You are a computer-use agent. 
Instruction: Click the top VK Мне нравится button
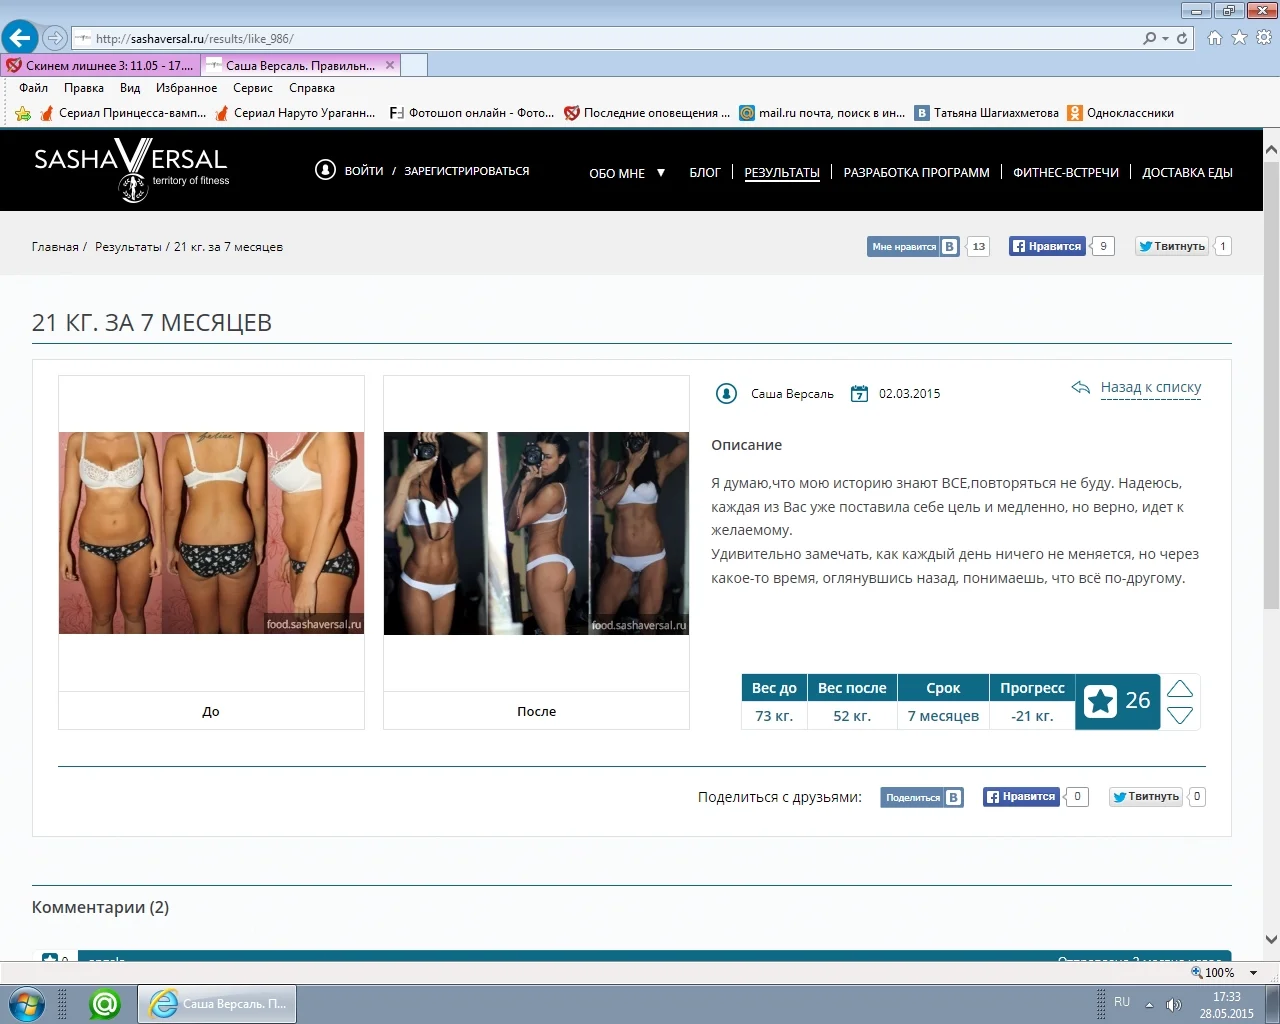[913, 246]
